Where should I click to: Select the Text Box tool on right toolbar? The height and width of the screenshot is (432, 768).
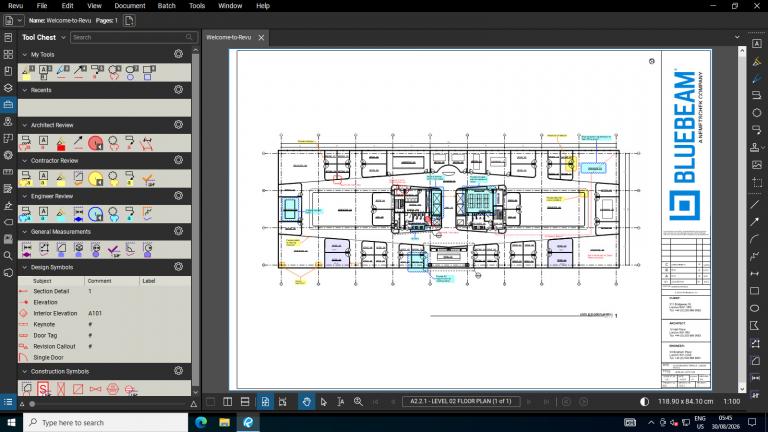757,44
